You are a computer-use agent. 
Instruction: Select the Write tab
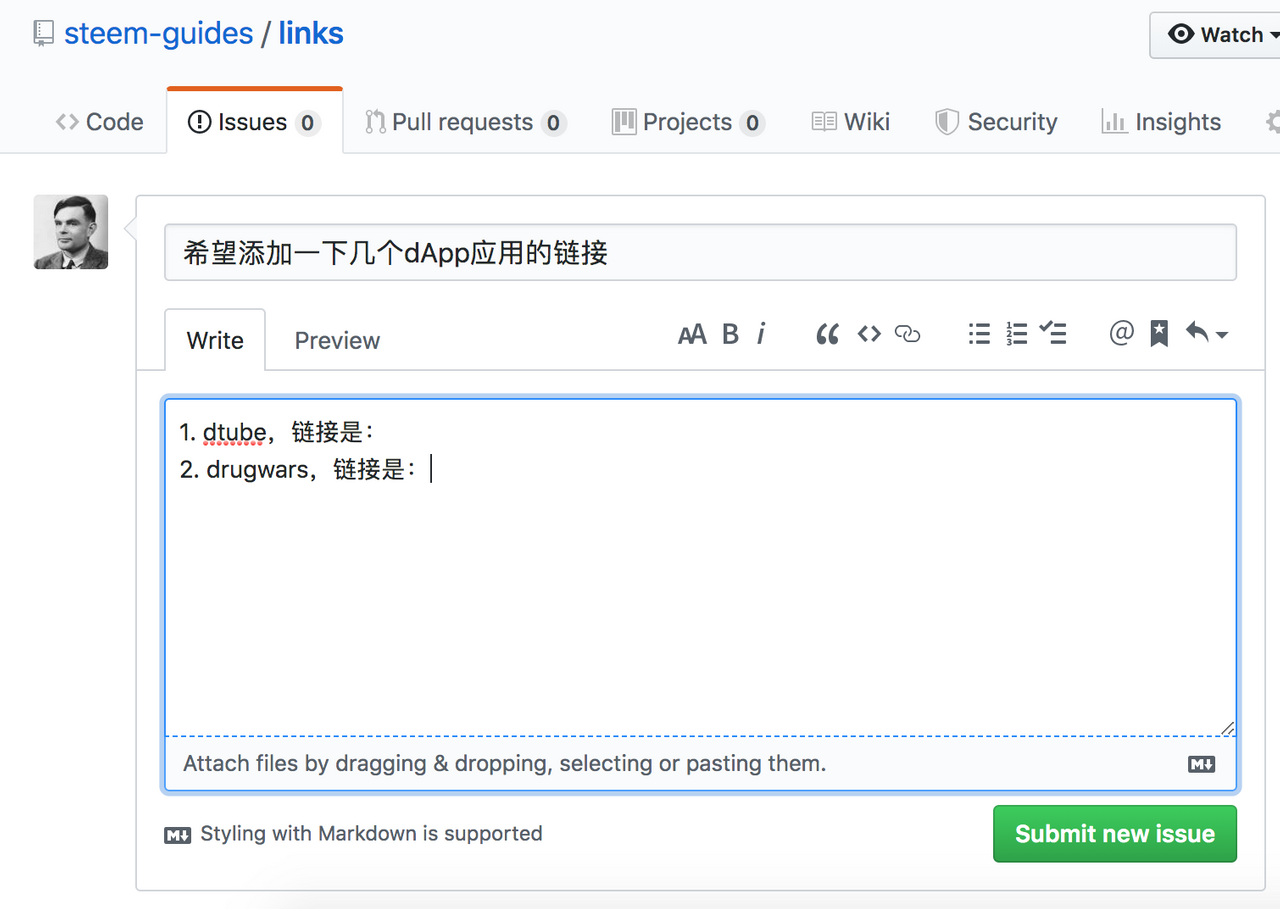(215, 340)
